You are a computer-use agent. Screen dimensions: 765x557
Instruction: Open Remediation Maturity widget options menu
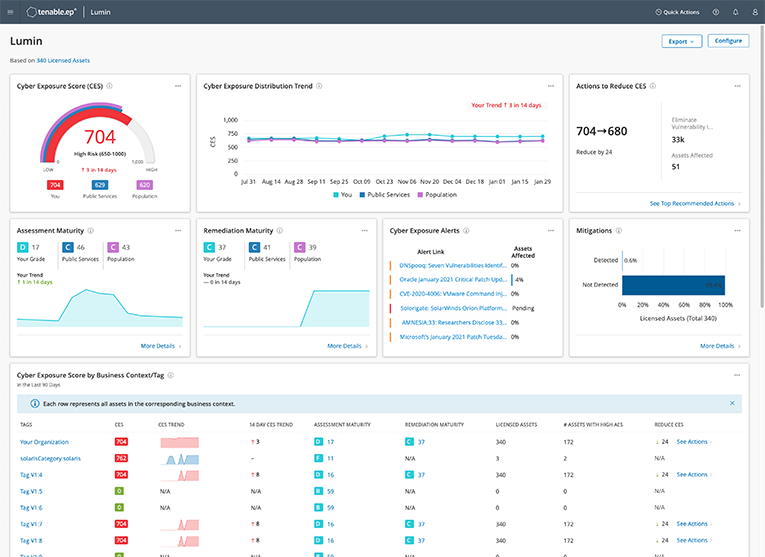[364, 231]
